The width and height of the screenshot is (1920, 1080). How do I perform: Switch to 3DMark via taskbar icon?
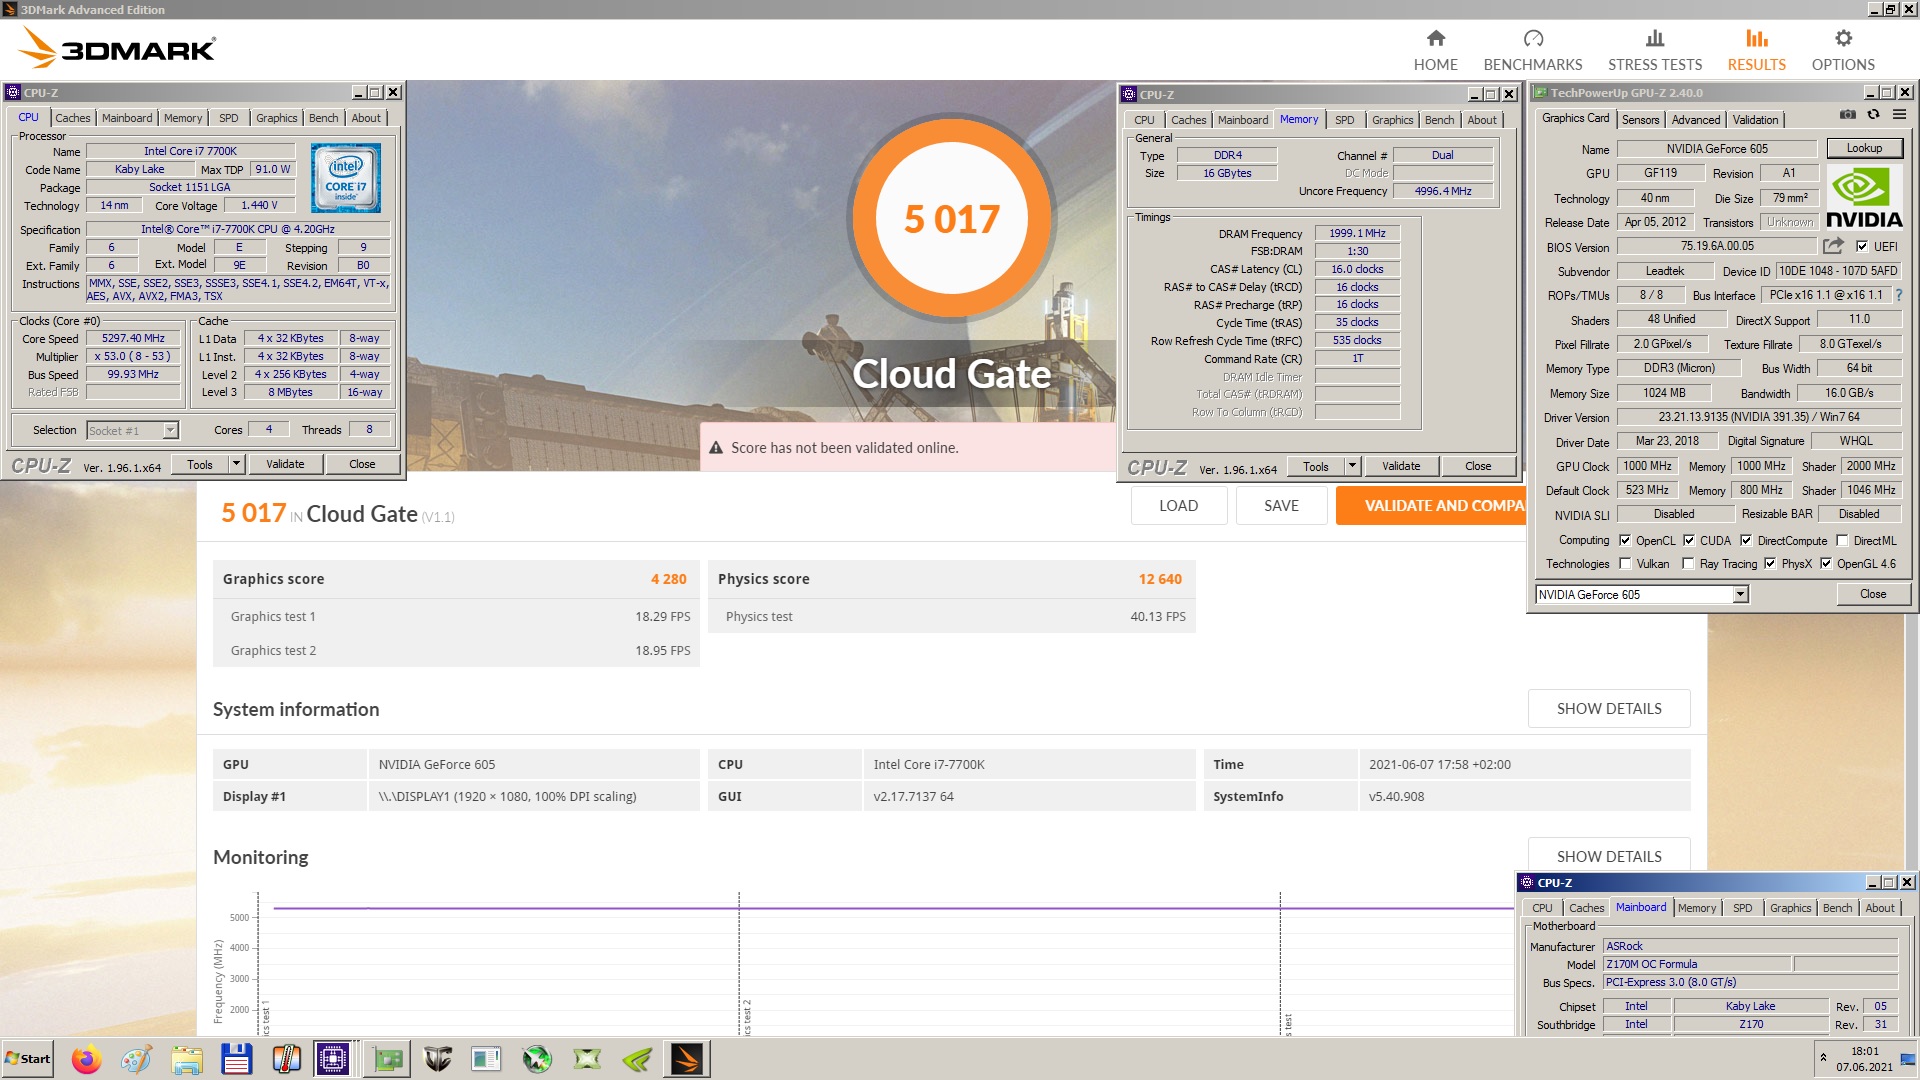click(x=687, y=1059)
